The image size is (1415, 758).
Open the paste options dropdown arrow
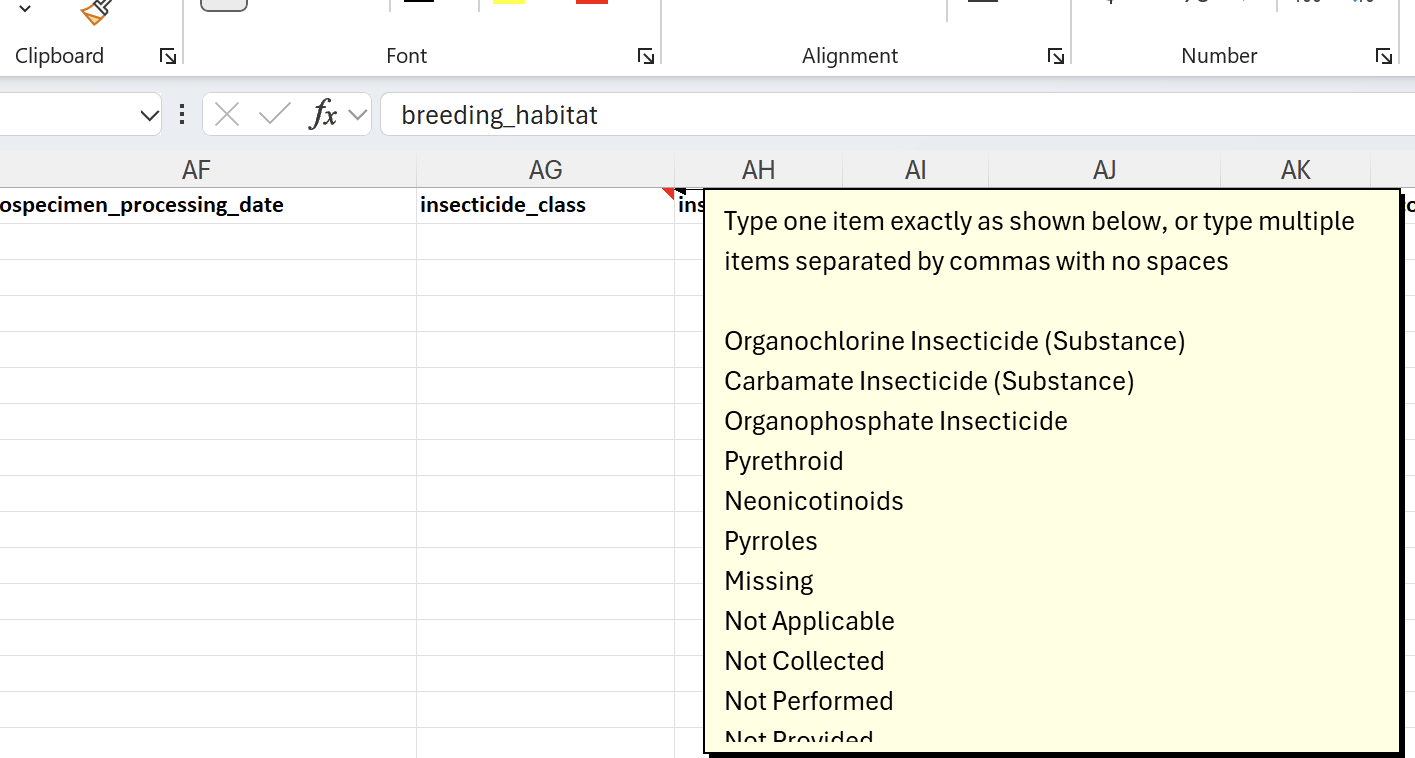click(25, 9)
